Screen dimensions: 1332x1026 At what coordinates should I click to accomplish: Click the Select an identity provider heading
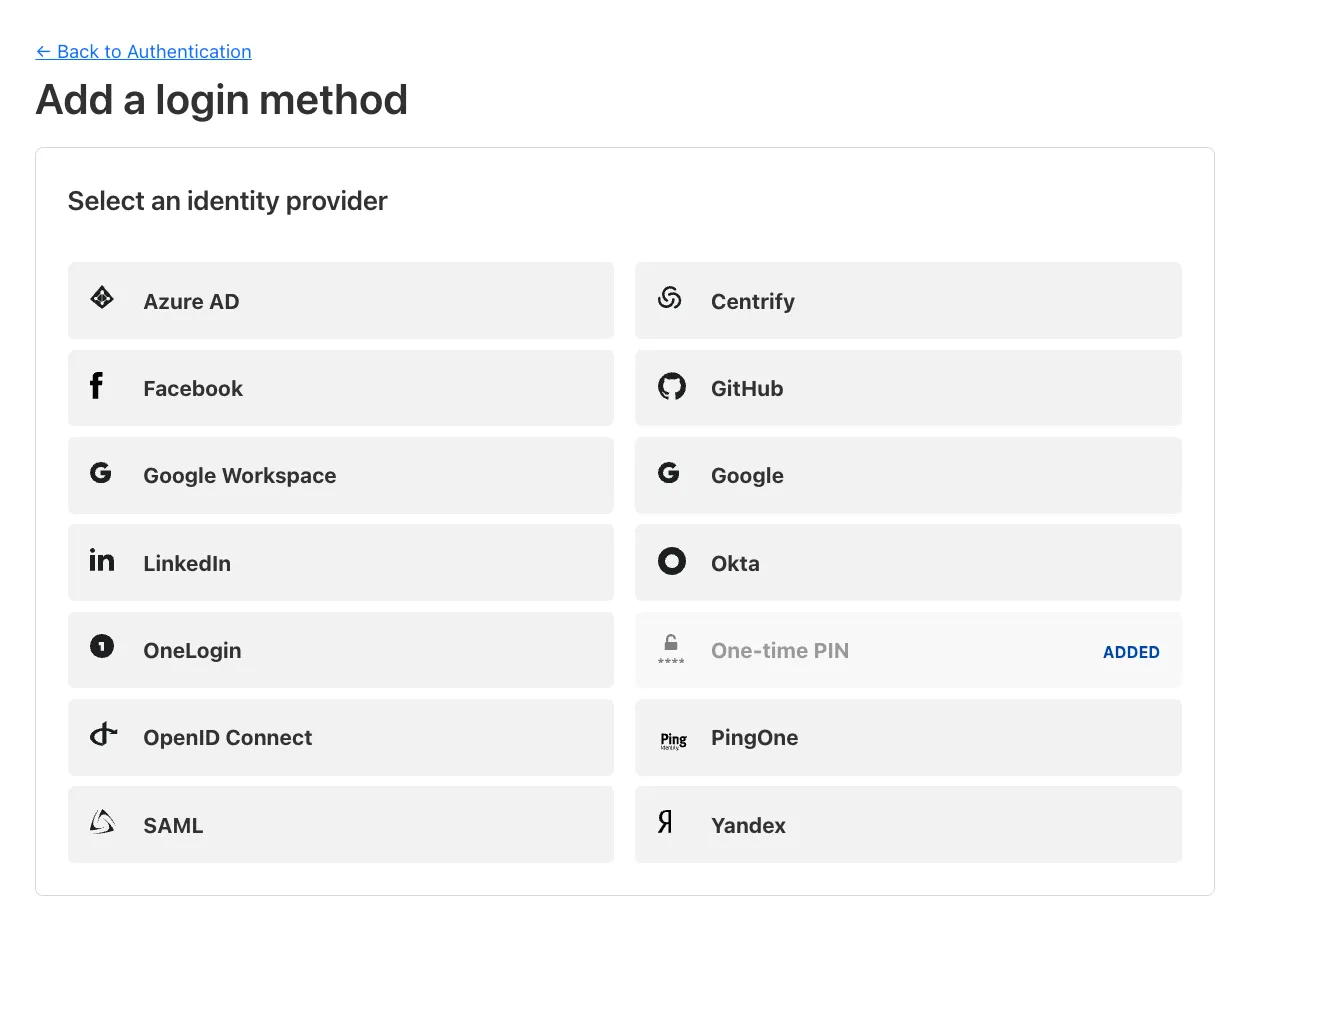pyautogui.click(x=227, y=201)
